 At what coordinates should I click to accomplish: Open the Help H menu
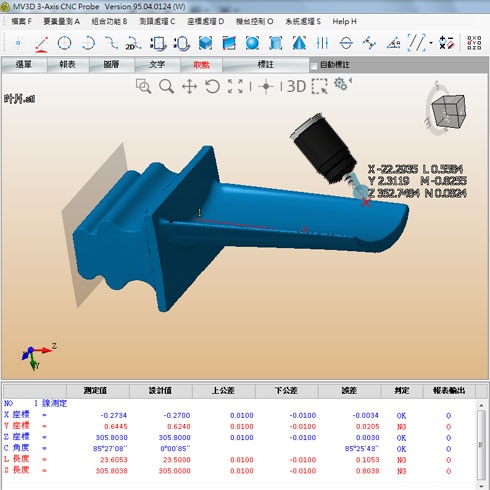click(344, 22)
